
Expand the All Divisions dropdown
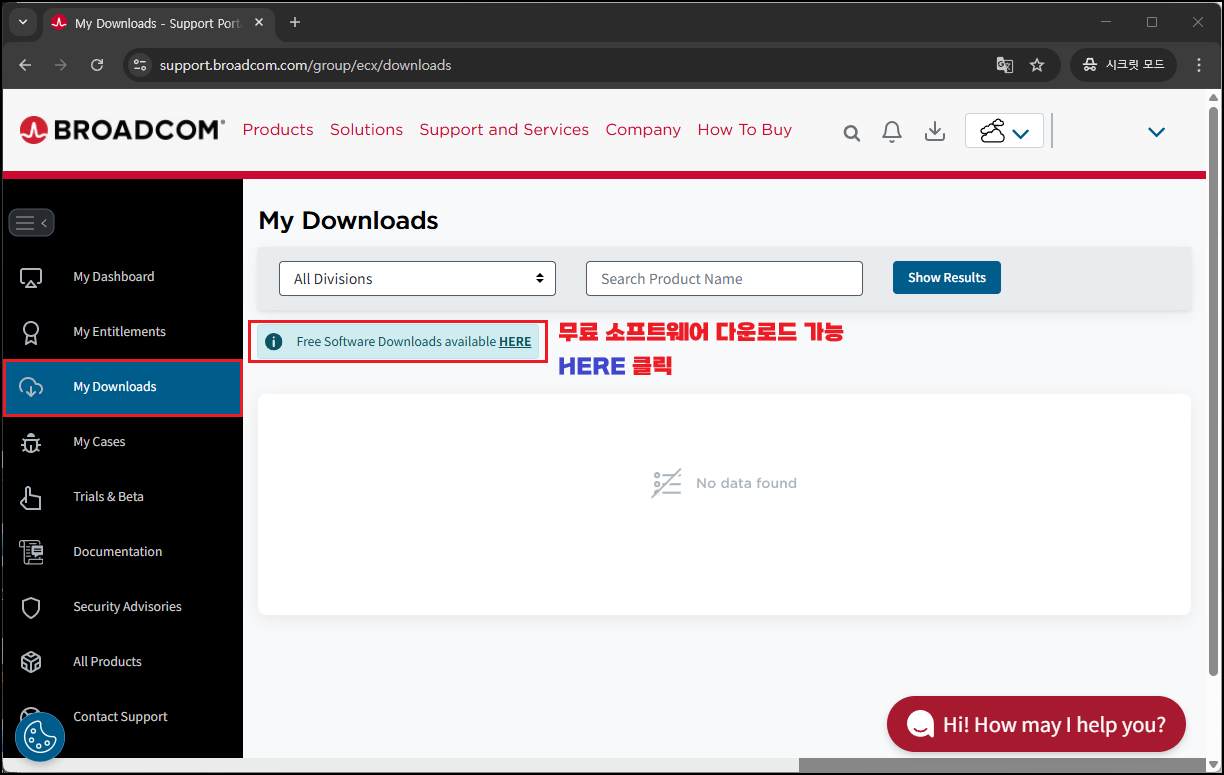pos(417,279)
